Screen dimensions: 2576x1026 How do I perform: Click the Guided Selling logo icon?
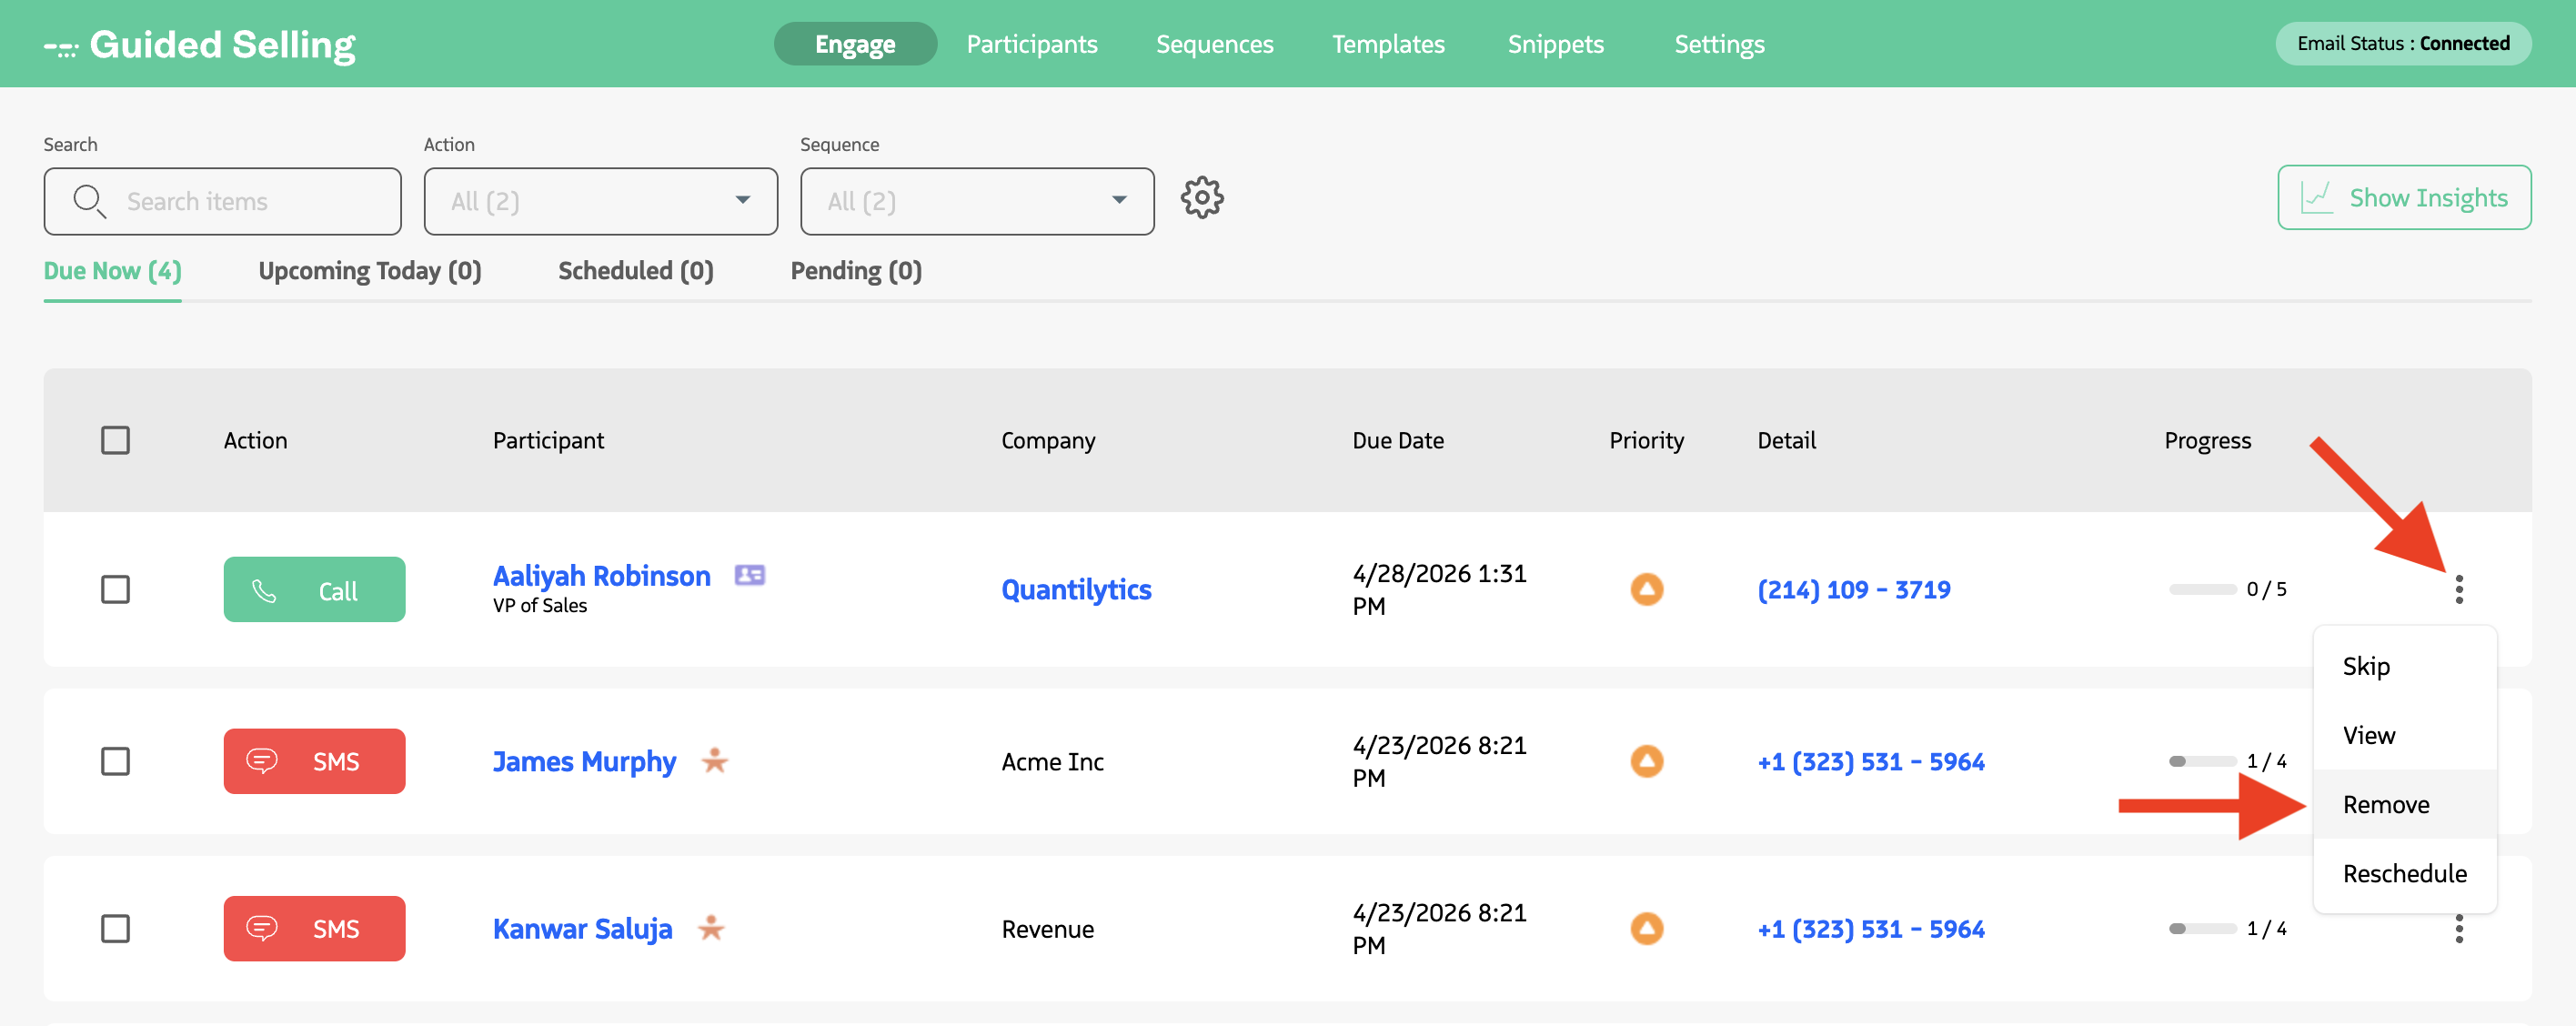[62, 44]
